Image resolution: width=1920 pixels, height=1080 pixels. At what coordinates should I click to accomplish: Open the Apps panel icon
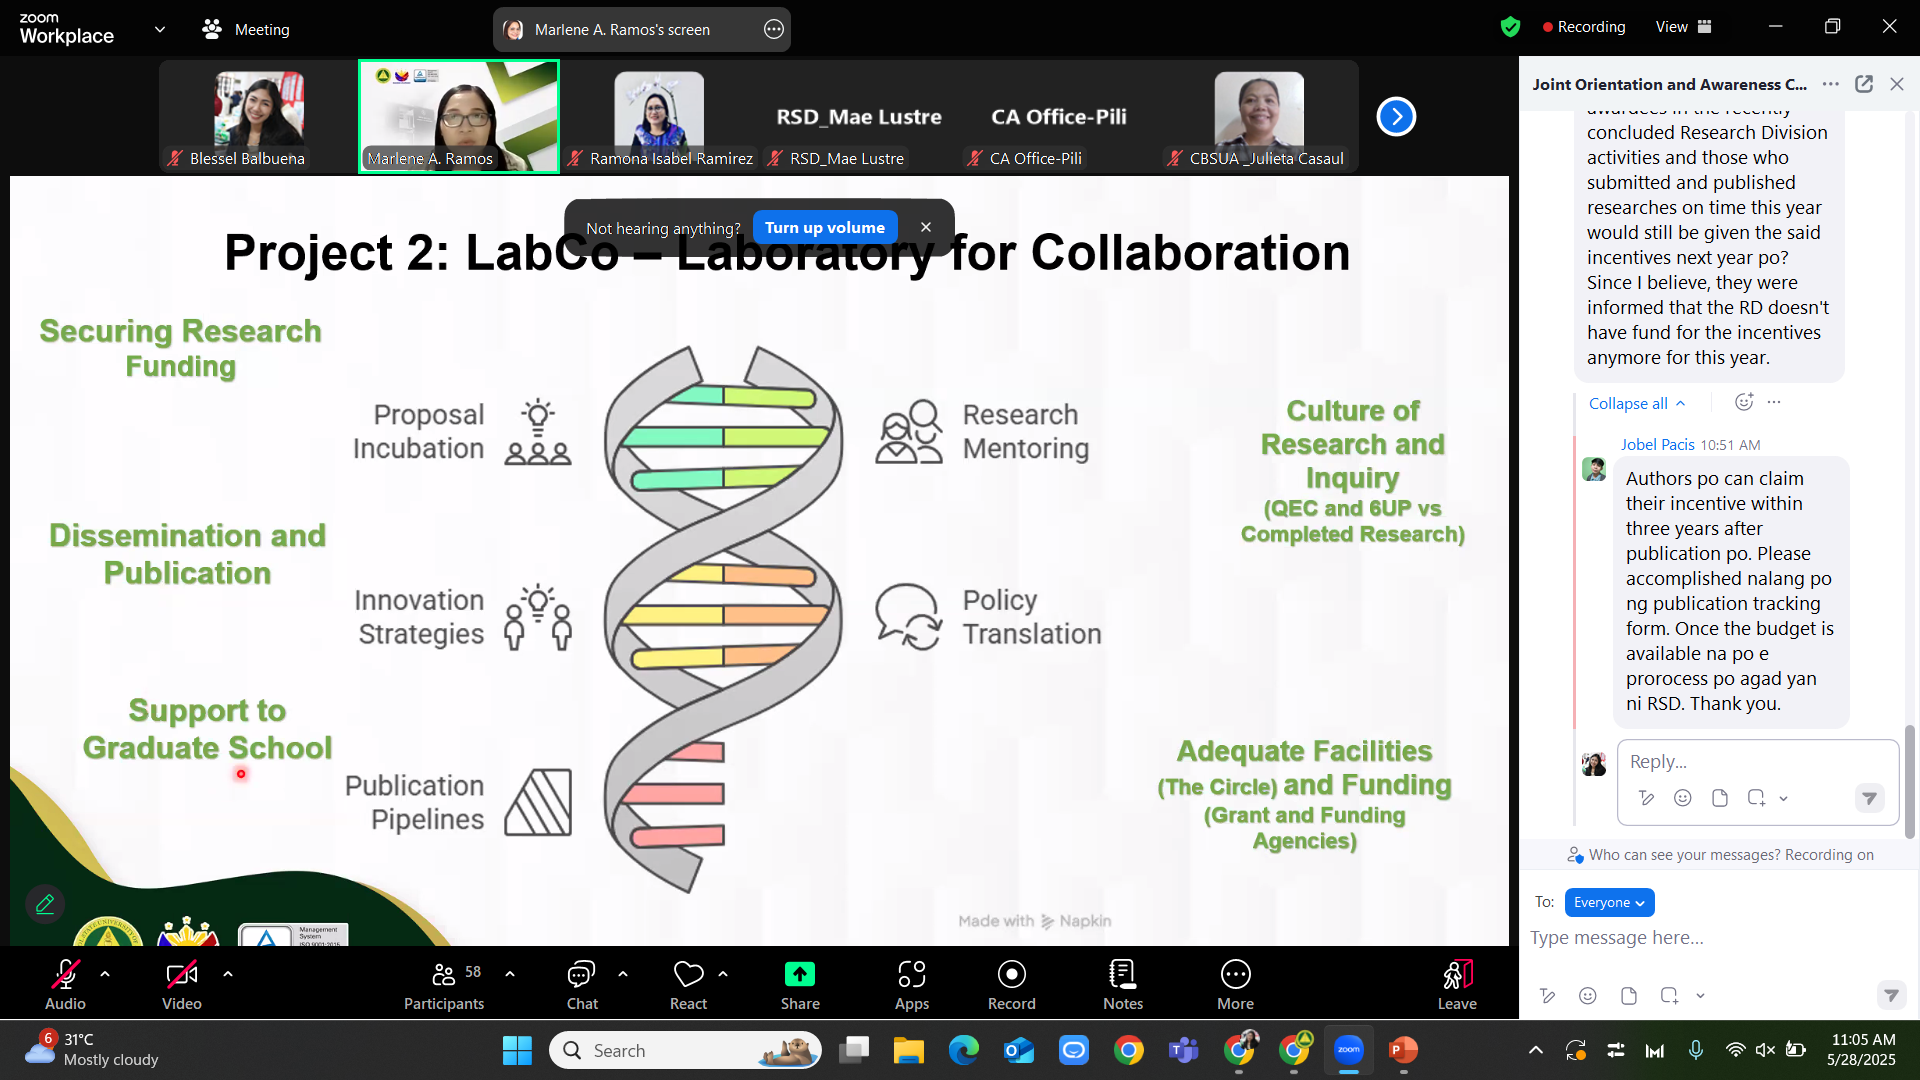pos(911,975)
